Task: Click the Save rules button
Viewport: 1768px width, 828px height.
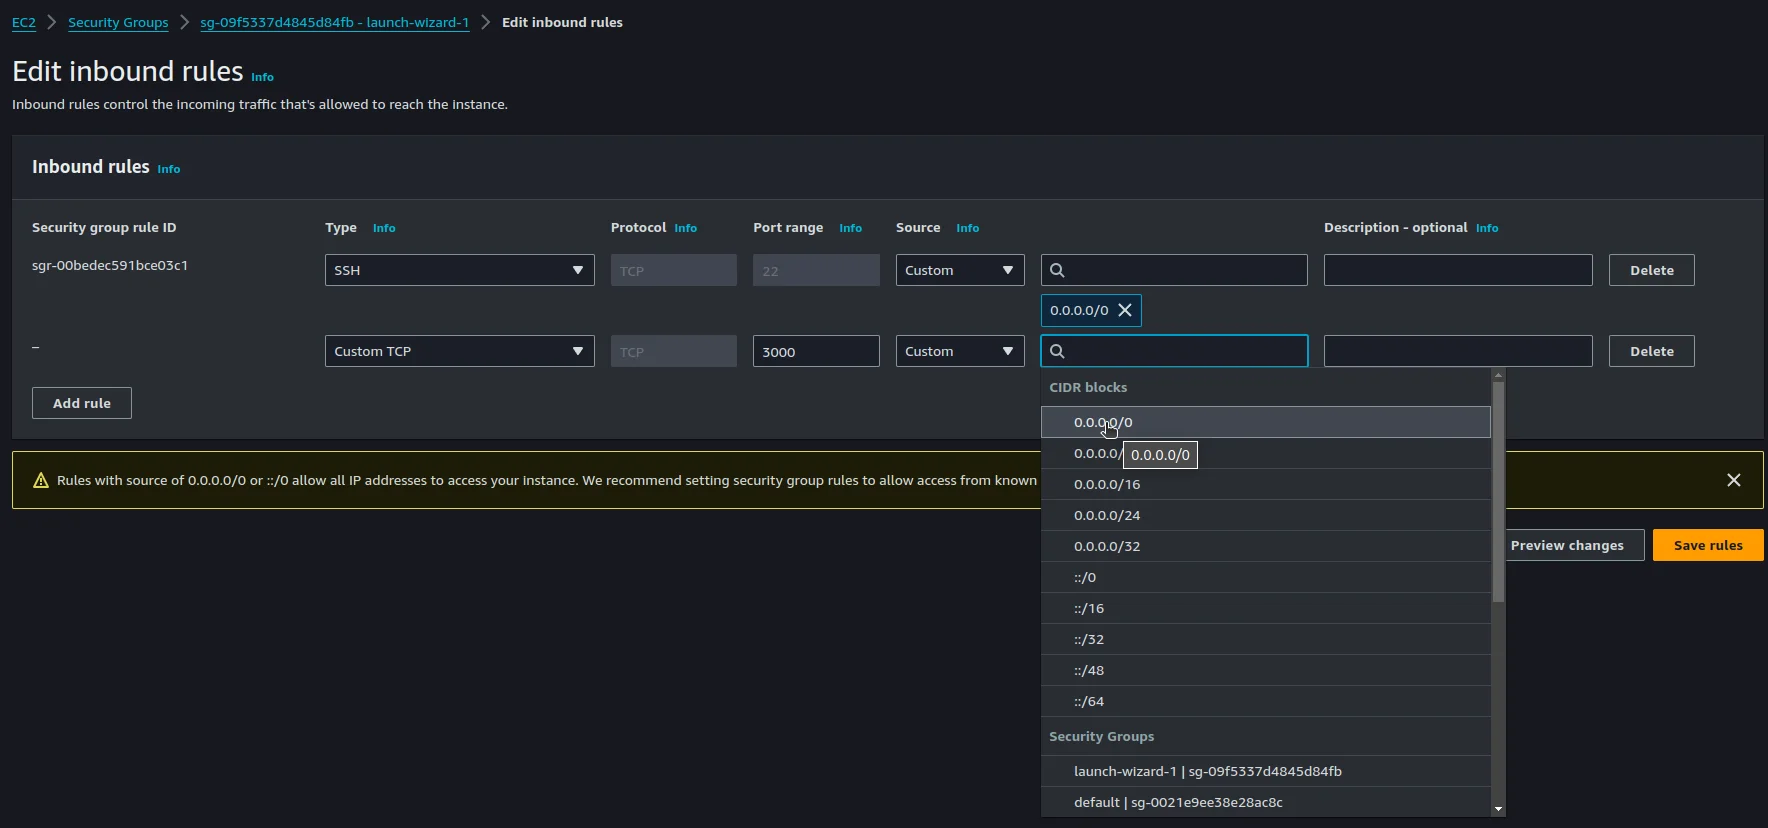Action: tap(1707, 545)
